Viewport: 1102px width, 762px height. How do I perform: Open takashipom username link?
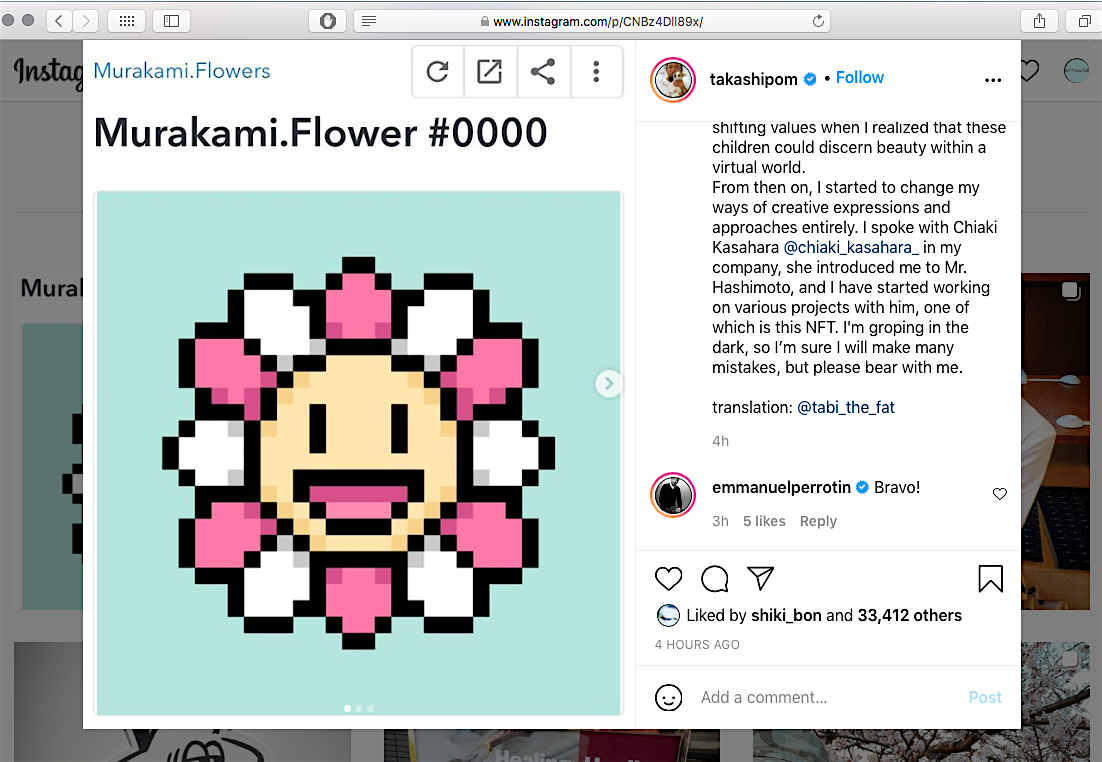coord(753,79)
